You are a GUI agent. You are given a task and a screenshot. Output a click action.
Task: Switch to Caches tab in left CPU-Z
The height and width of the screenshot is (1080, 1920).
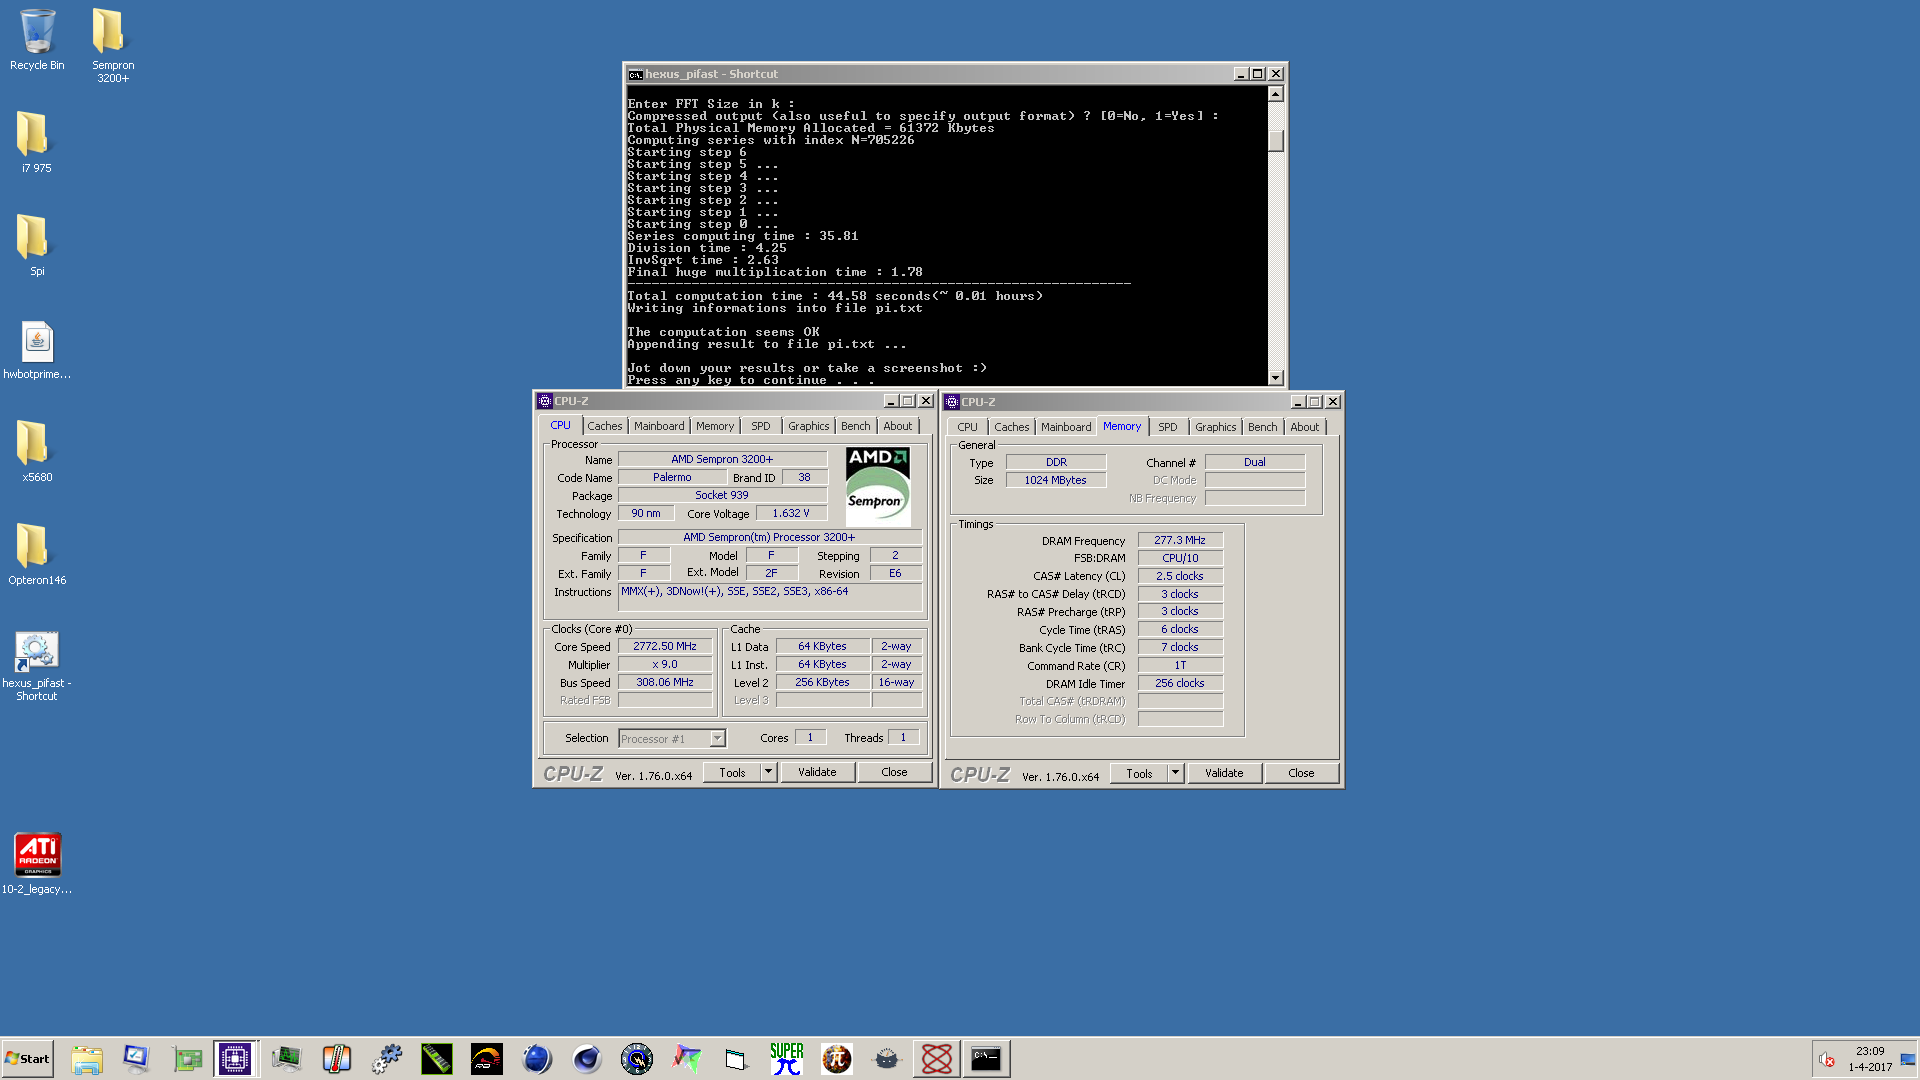tap(604, 426)
